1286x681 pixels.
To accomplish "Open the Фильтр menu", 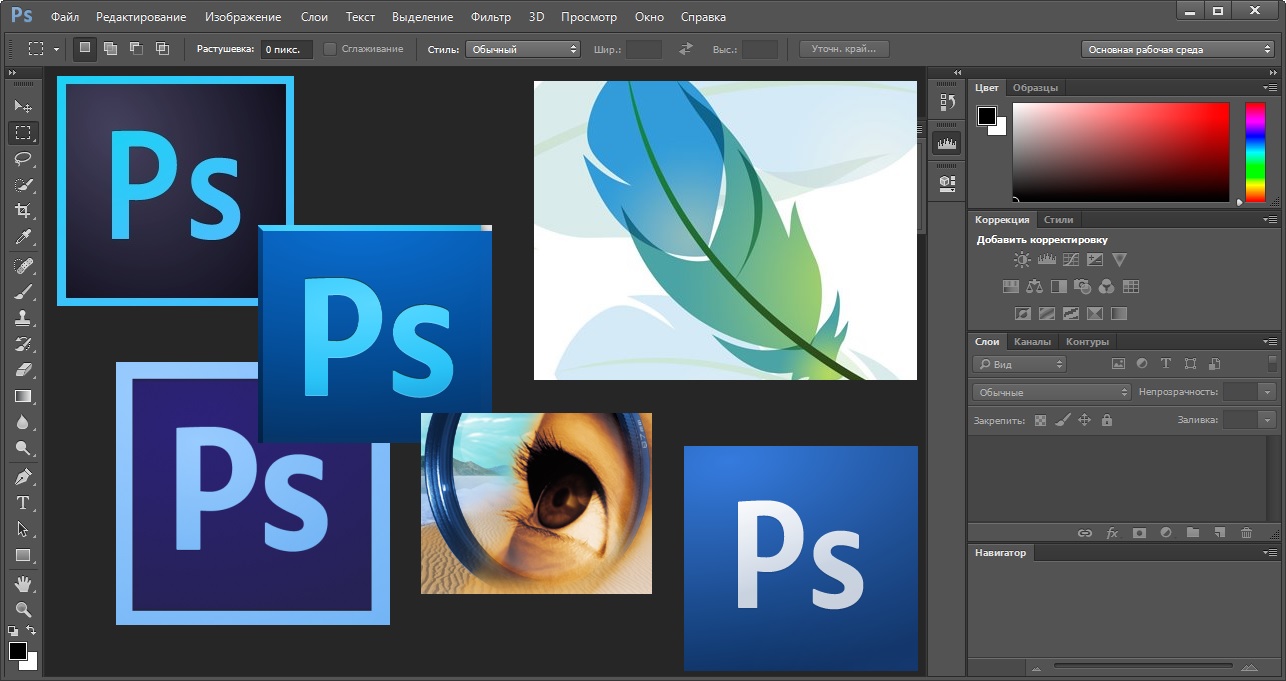I will (x=490, y=17).
